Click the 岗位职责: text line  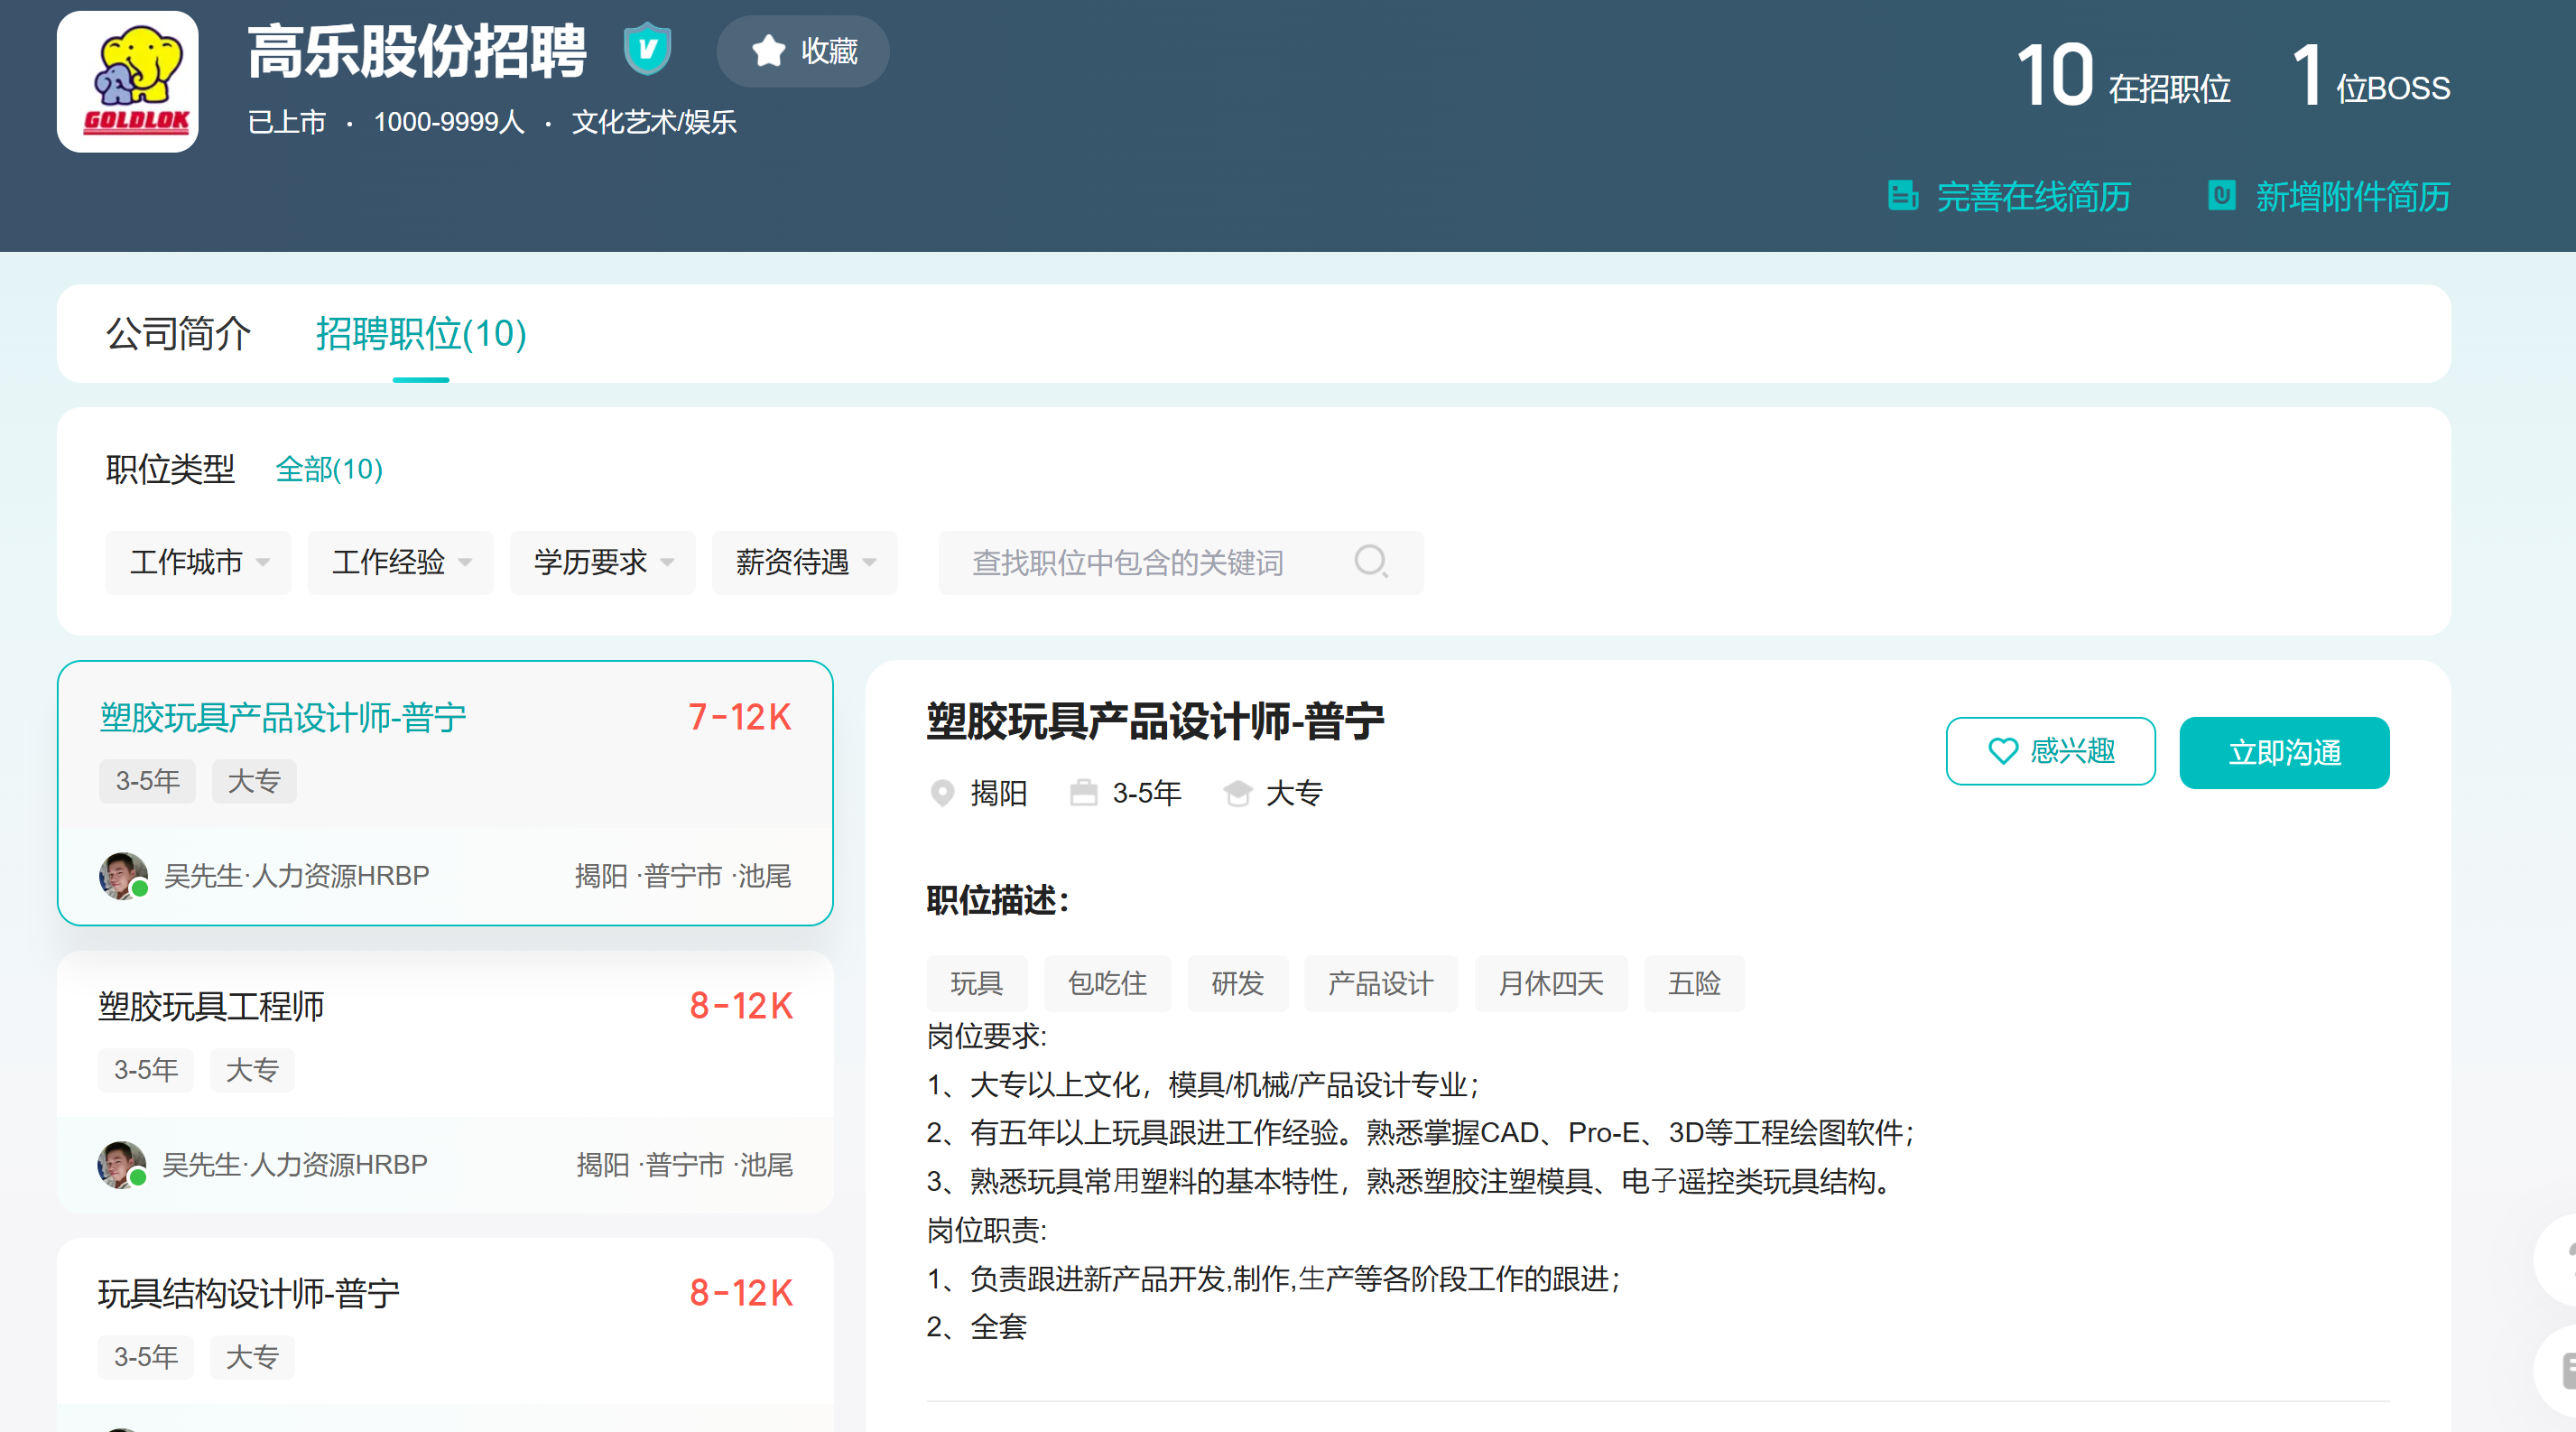point(987,1230)
